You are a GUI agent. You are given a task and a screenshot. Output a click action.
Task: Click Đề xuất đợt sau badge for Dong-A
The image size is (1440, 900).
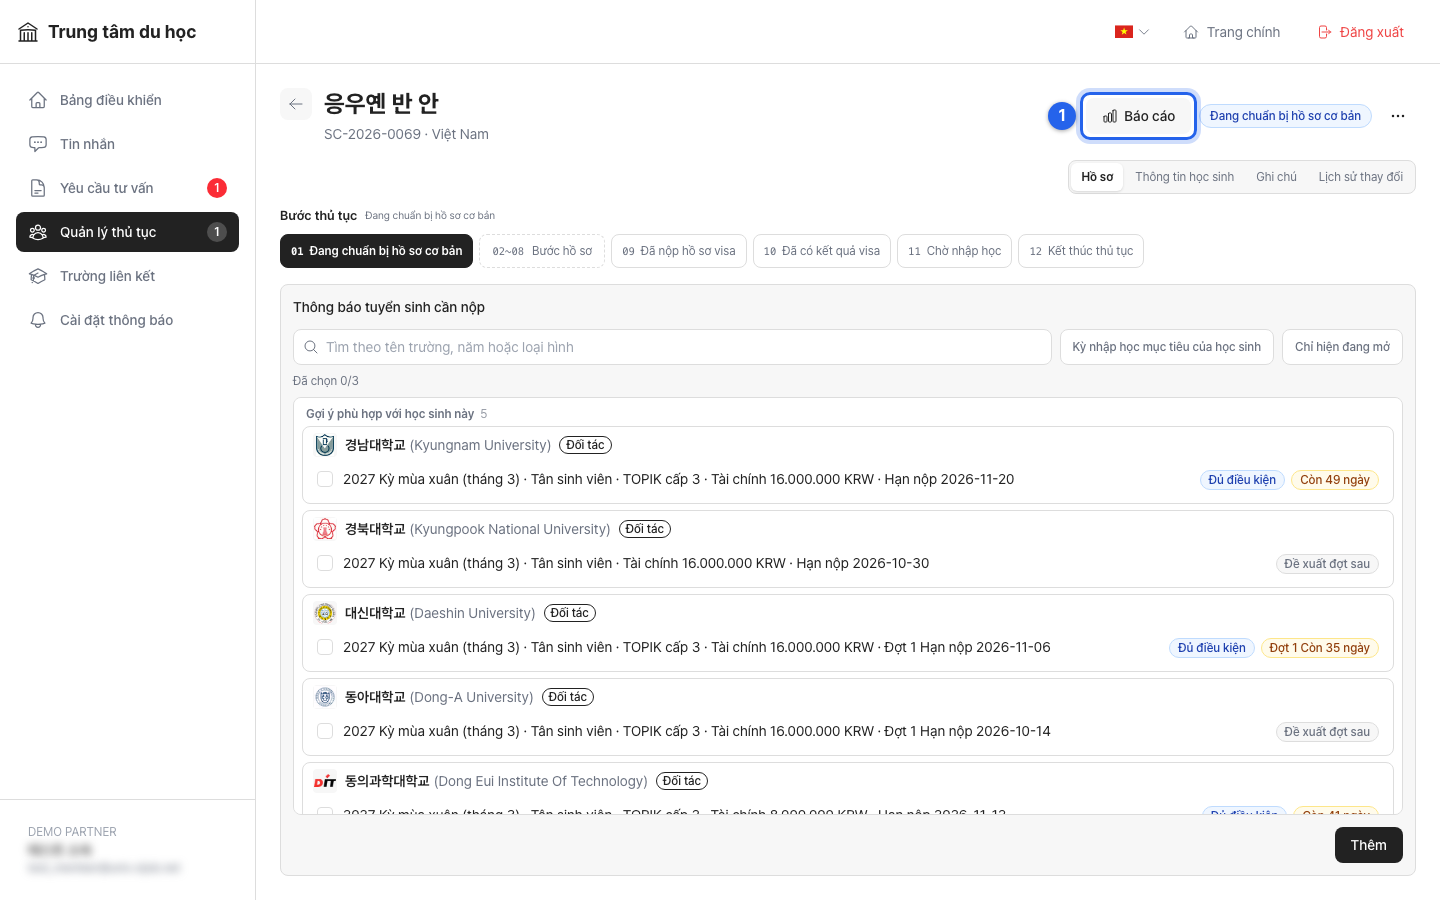click(x=1327, y=732)
